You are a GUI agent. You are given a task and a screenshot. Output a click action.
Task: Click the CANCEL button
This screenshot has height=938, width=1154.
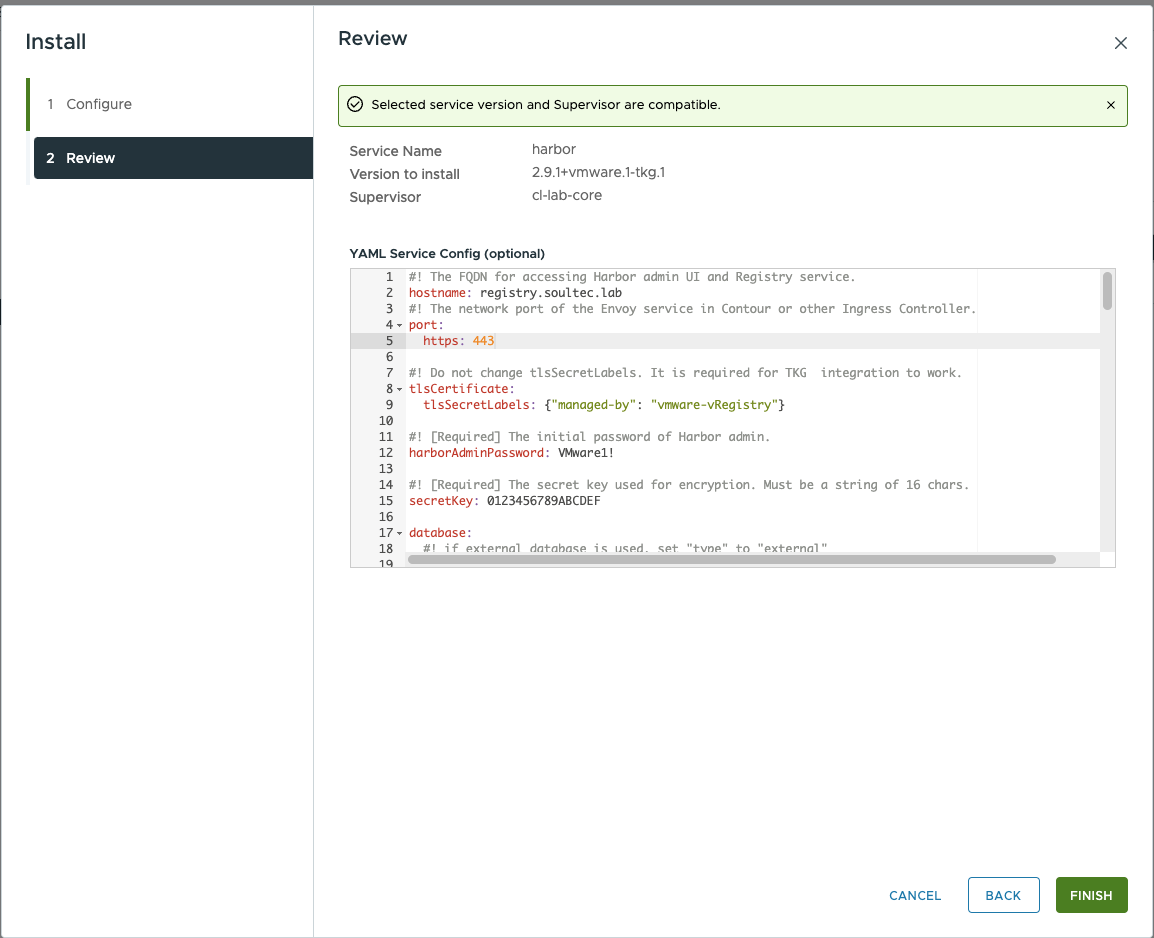coord(915,895)
